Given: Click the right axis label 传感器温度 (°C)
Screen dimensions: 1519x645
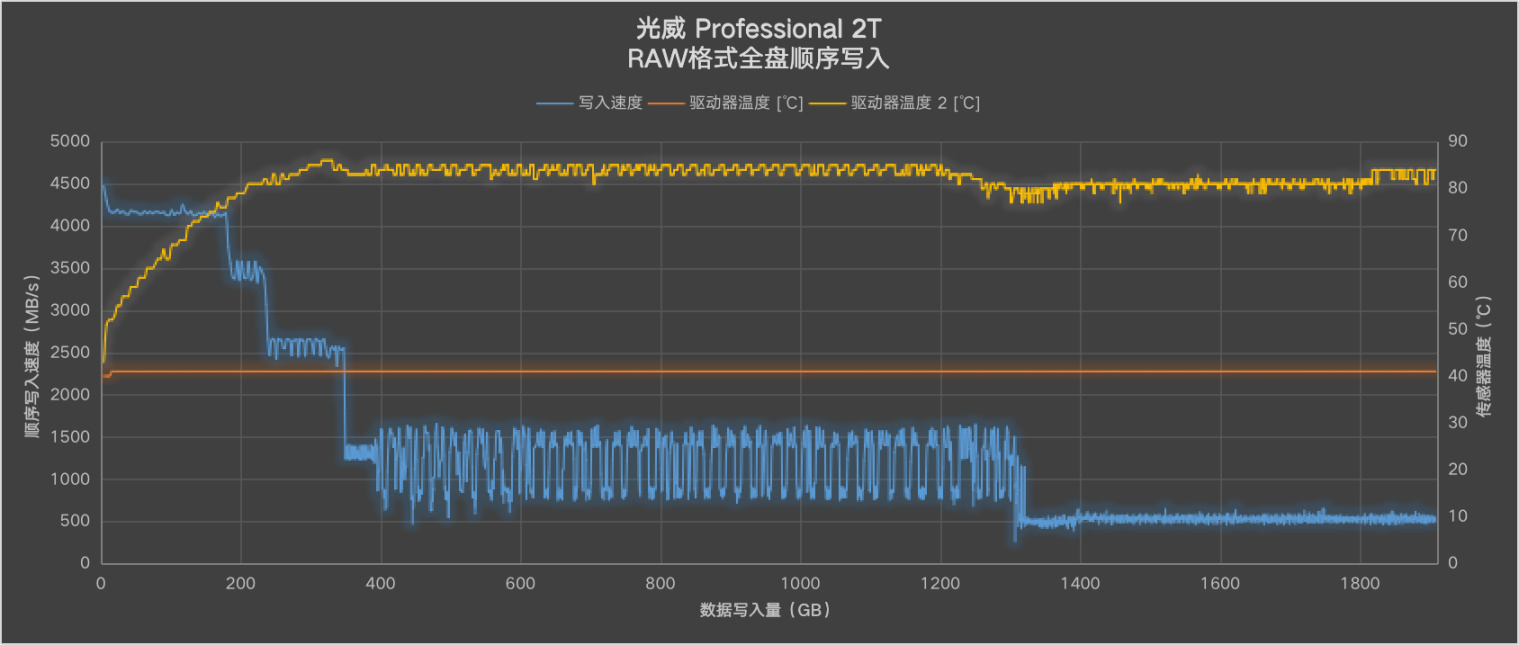Looking at the screenshot, I should (x=1483, y=355).
